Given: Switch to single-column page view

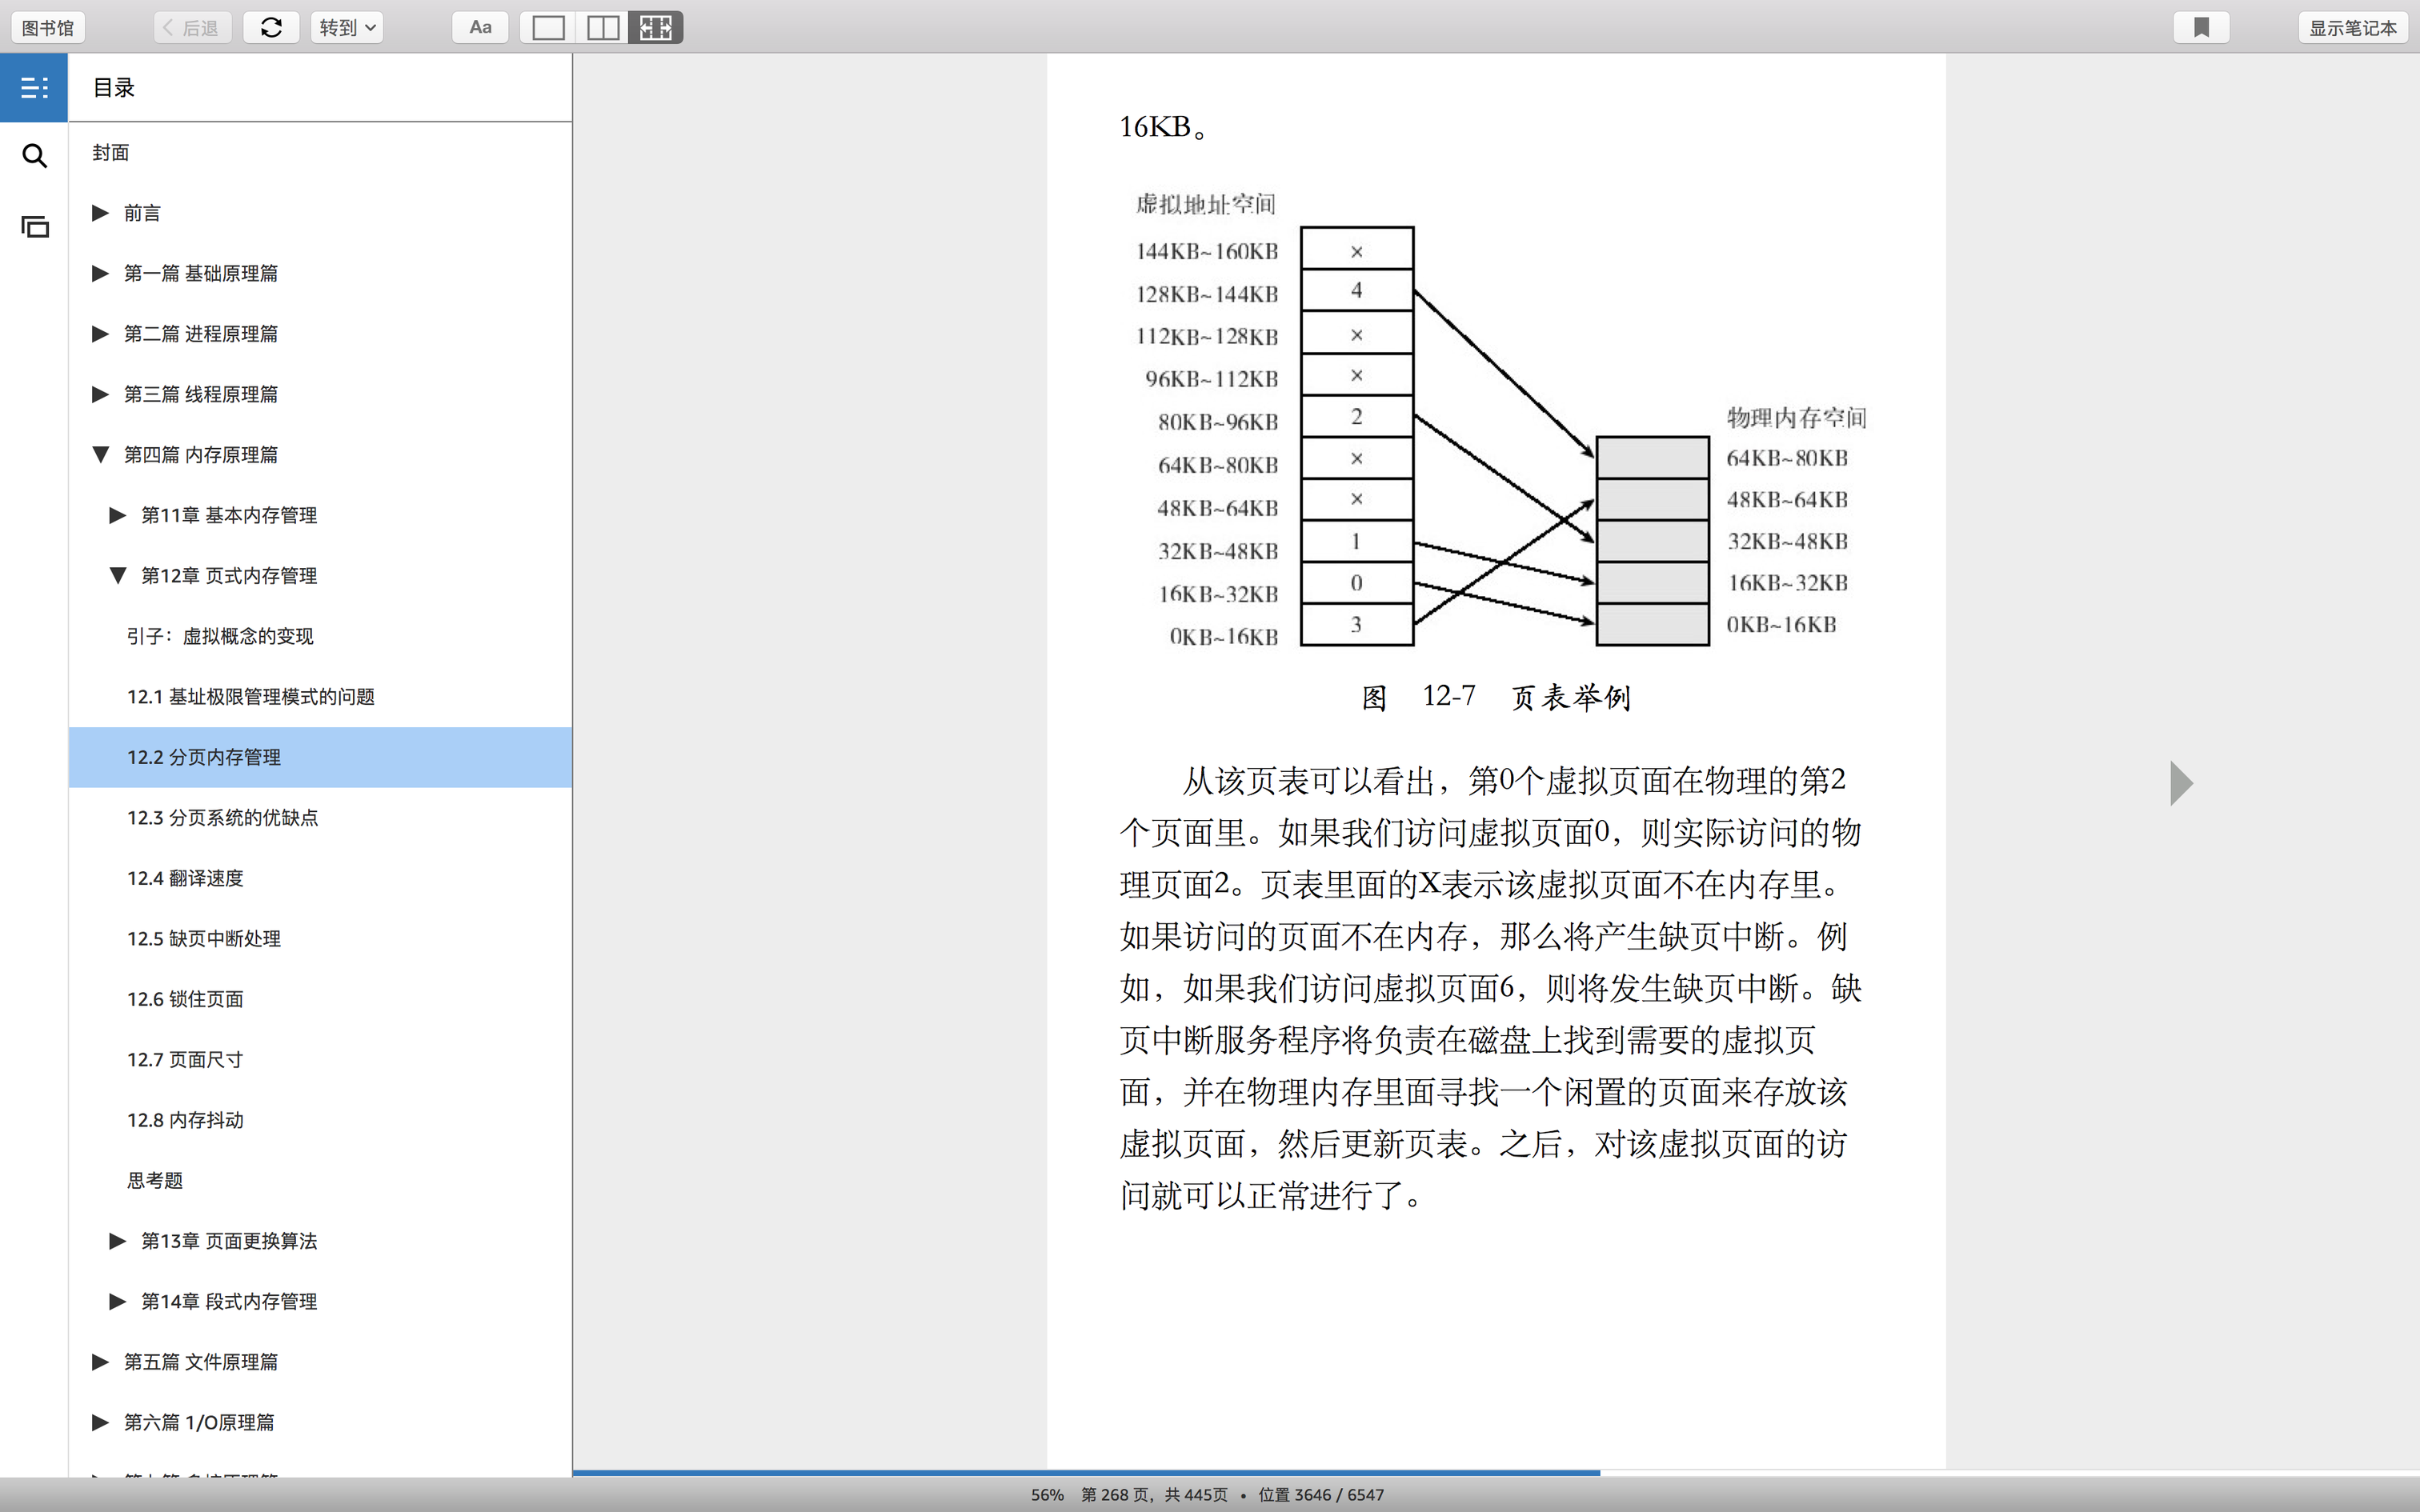Looking at the screenshot, I should 548,27.
